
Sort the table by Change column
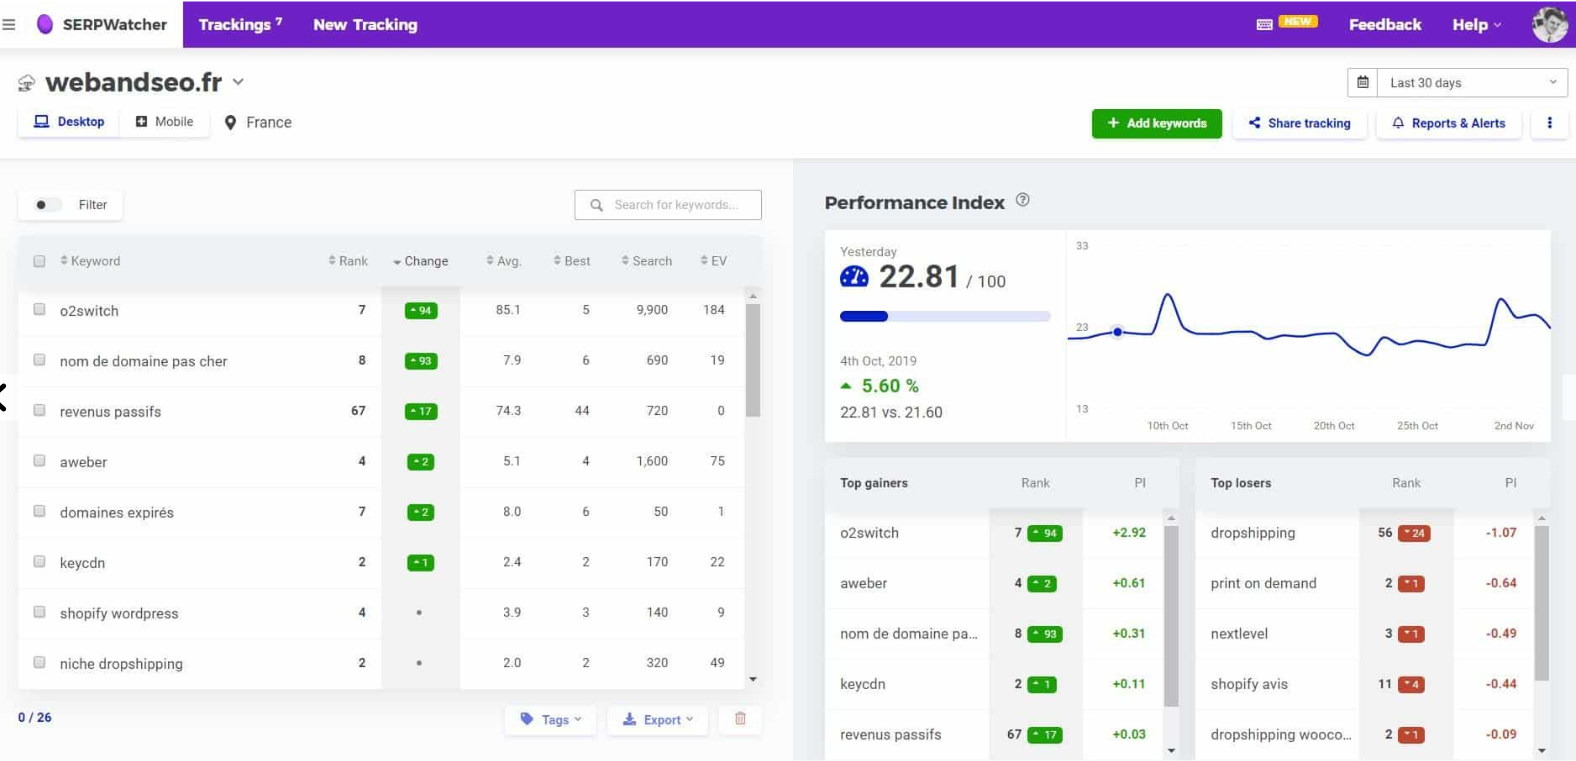(x=421, y=261)
